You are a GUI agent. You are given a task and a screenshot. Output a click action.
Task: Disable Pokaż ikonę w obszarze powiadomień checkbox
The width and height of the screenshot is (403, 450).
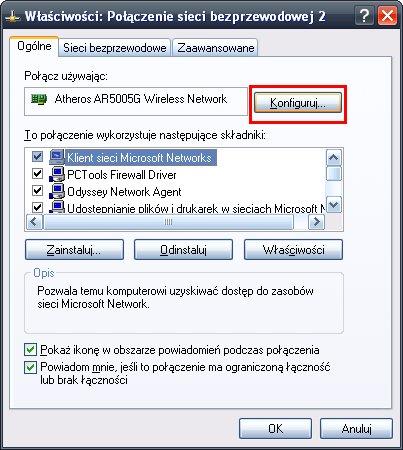tap(30, 350)
